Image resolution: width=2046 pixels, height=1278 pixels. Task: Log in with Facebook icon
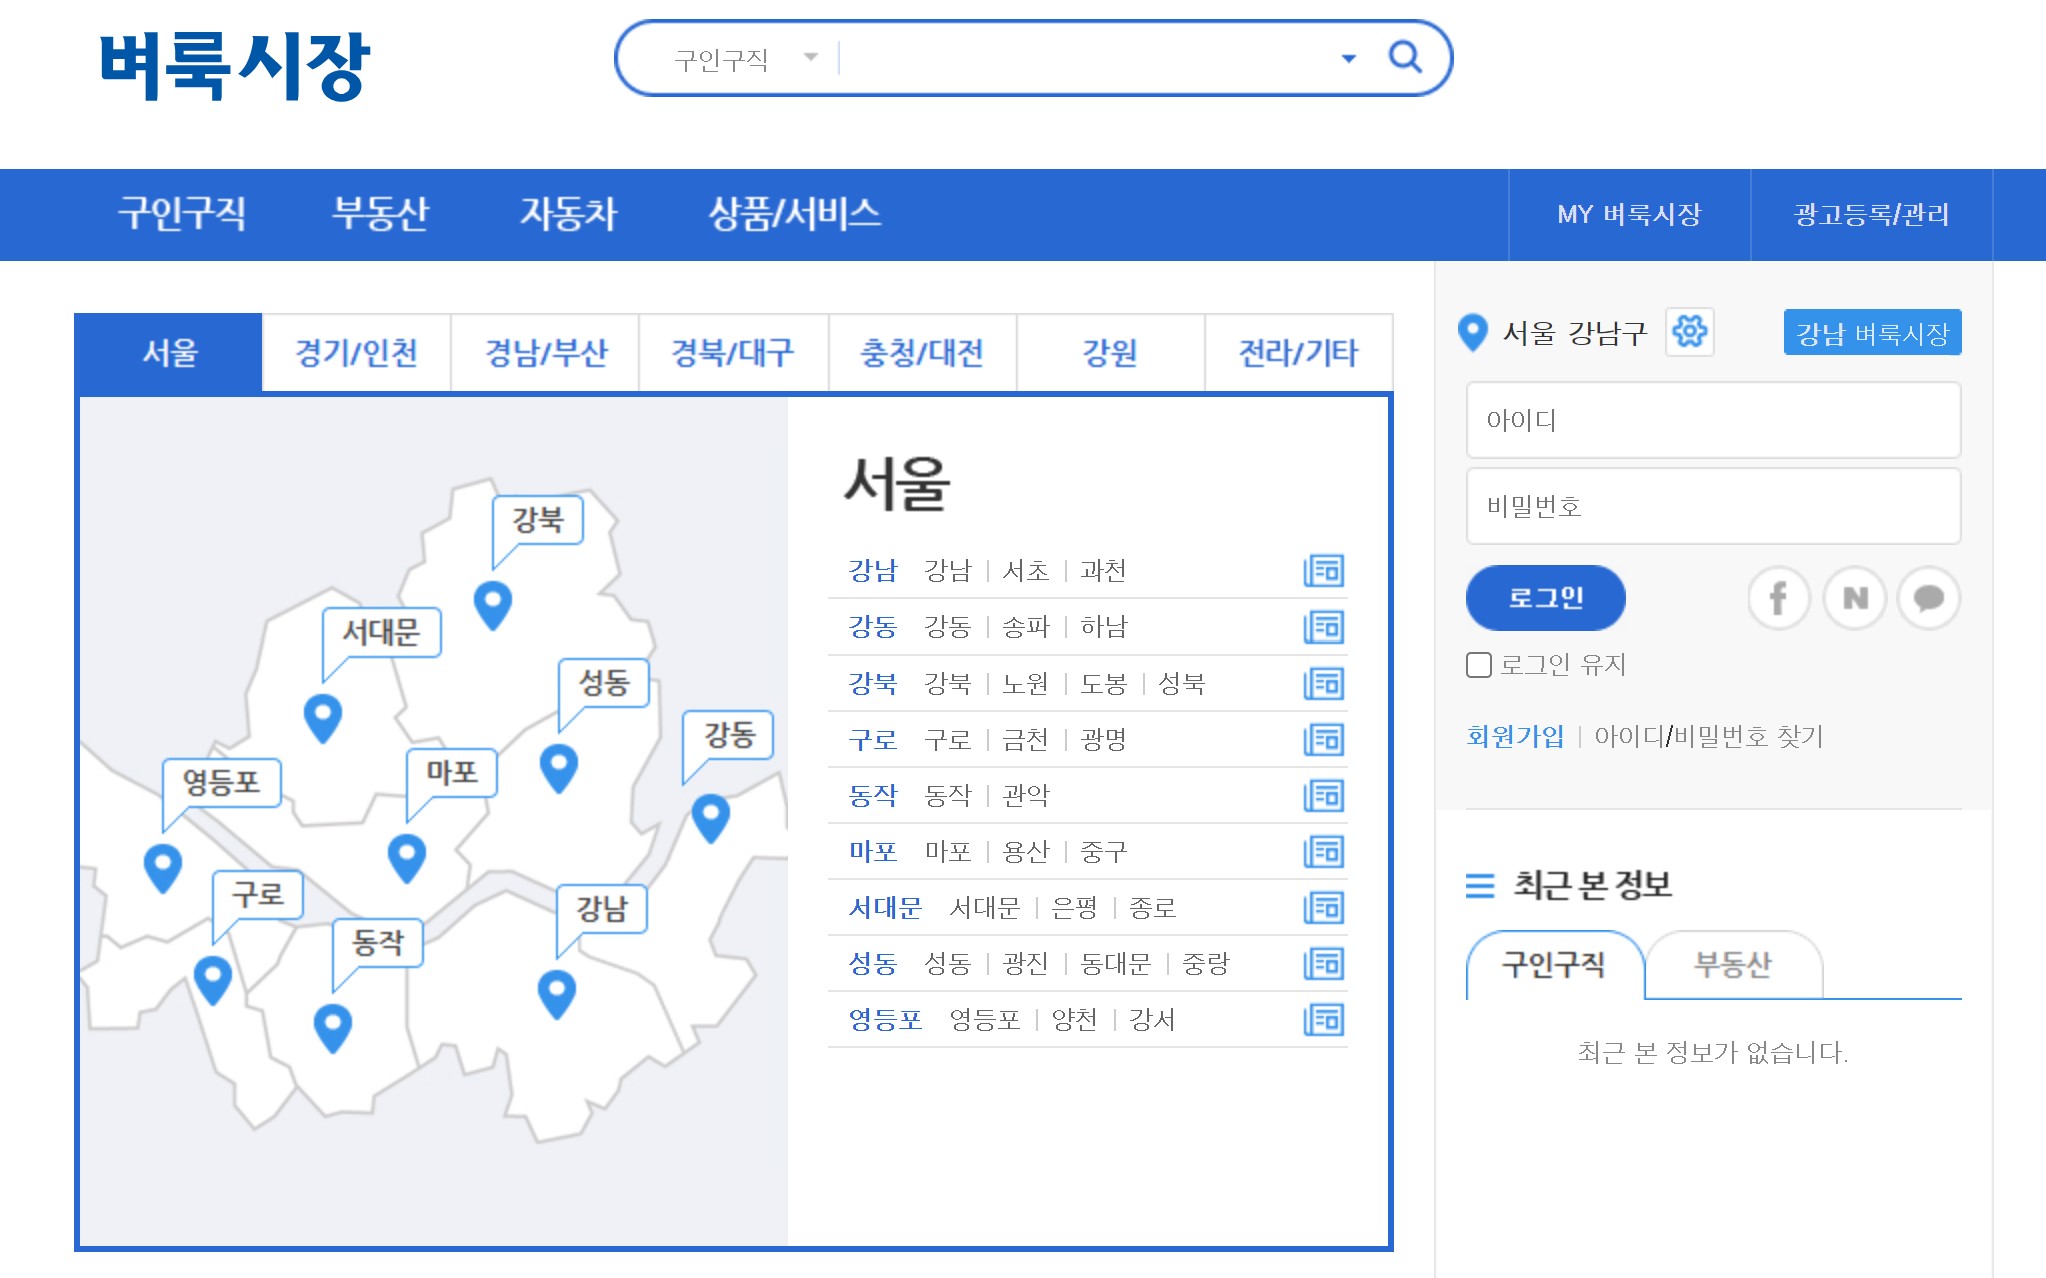point(1778,598)
